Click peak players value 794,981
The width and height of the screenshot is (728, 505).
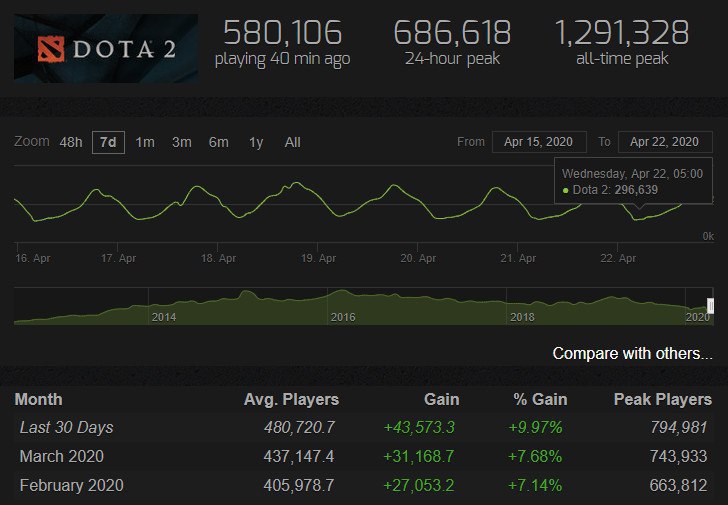tap(678, 427)
